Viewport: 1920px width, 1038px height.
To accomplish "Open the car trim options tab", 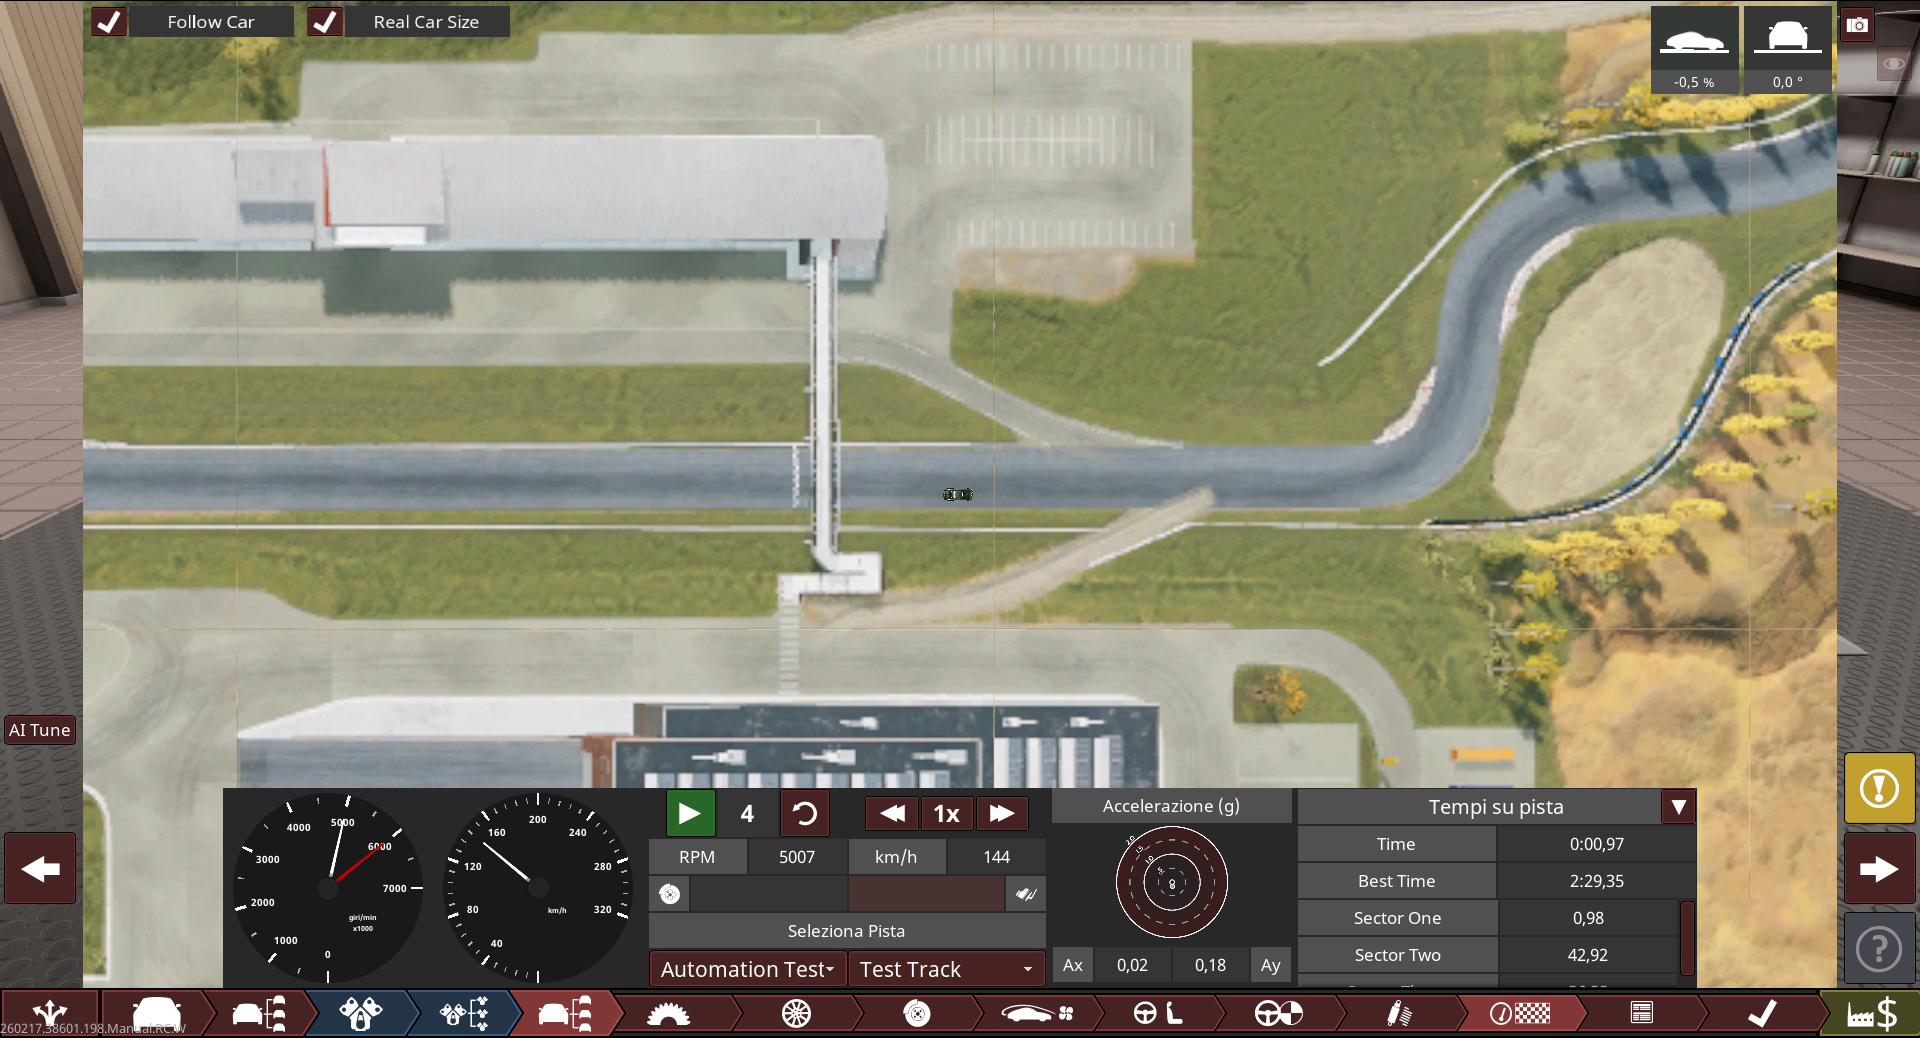I will (259, 1013).
